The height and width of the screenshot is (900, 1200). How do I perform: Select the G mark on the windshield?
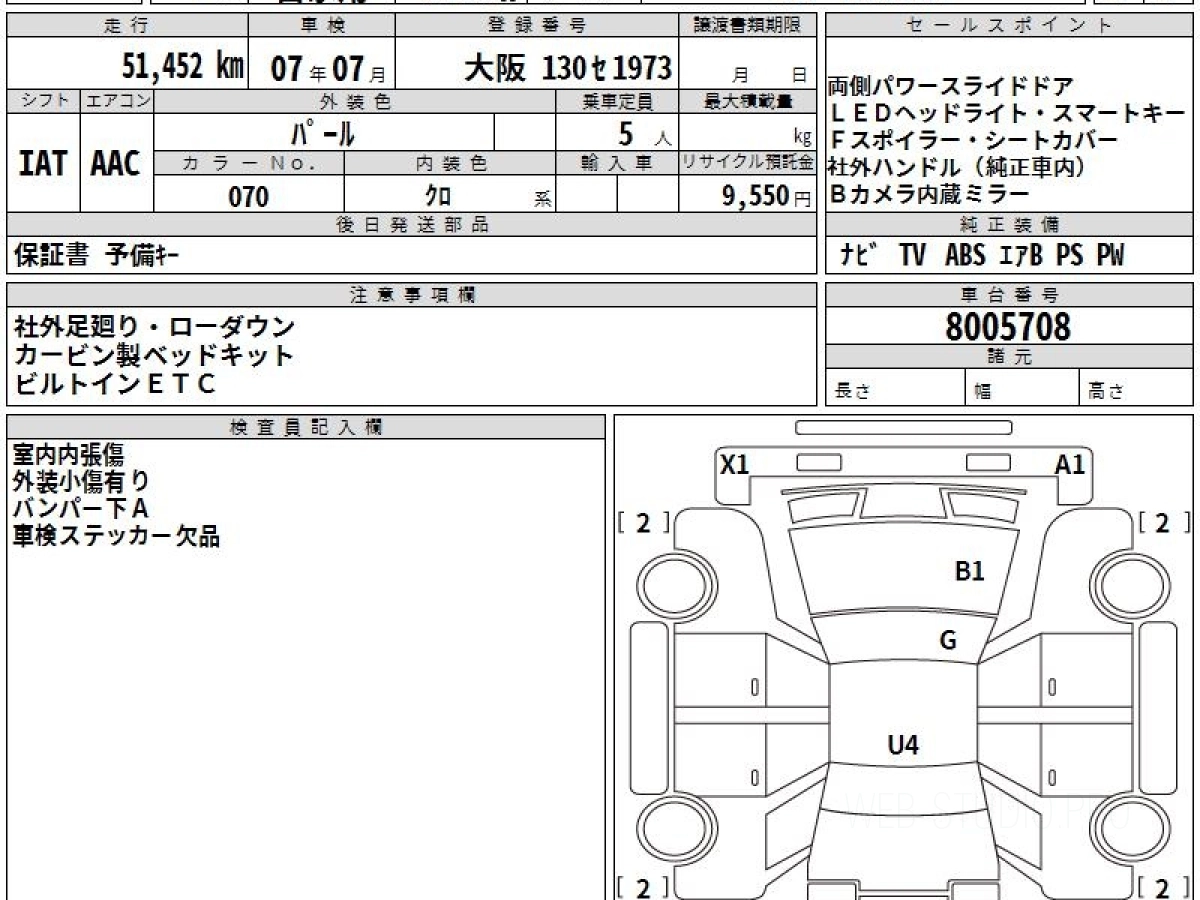[x=948, y=640]
